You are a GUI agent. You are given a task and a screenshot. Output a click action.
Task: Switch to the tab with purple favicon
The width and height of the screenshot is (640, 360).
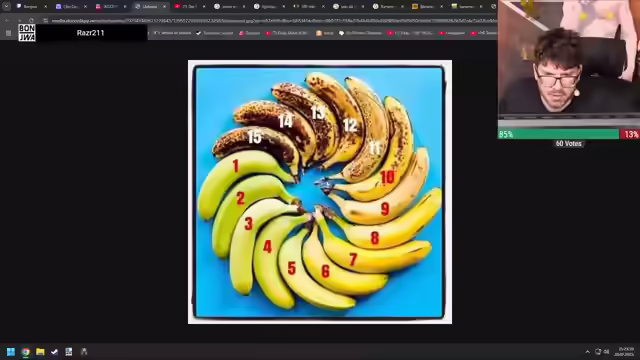(x=72, y=7)
